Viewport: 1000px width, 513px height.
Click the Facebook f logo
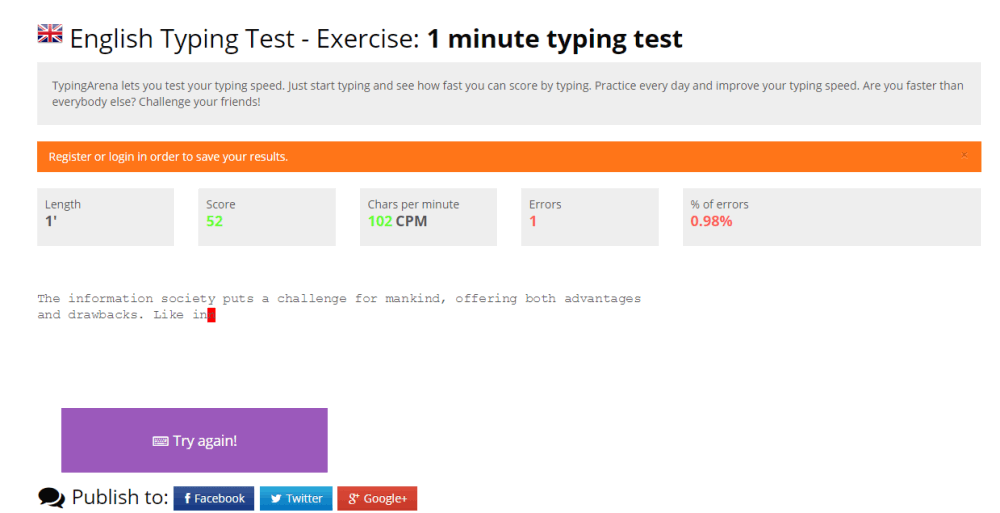point(188,498)
